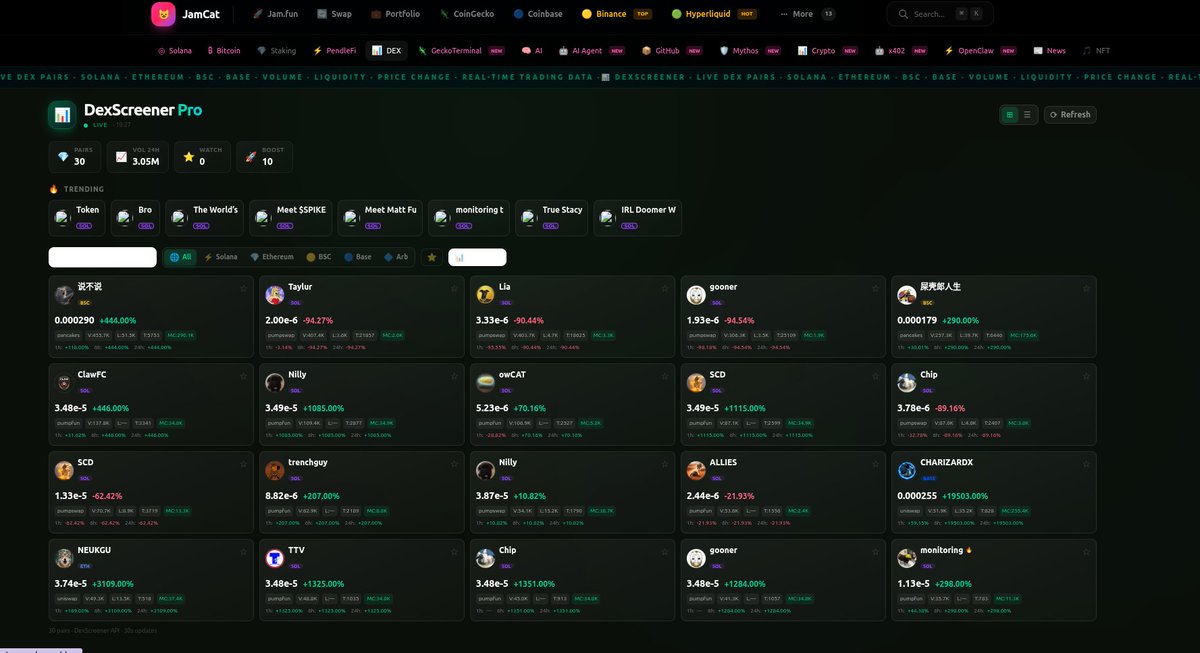
Task: Star the trenchguy pair card
Action: pyautogui.click(x=454, y=464)
